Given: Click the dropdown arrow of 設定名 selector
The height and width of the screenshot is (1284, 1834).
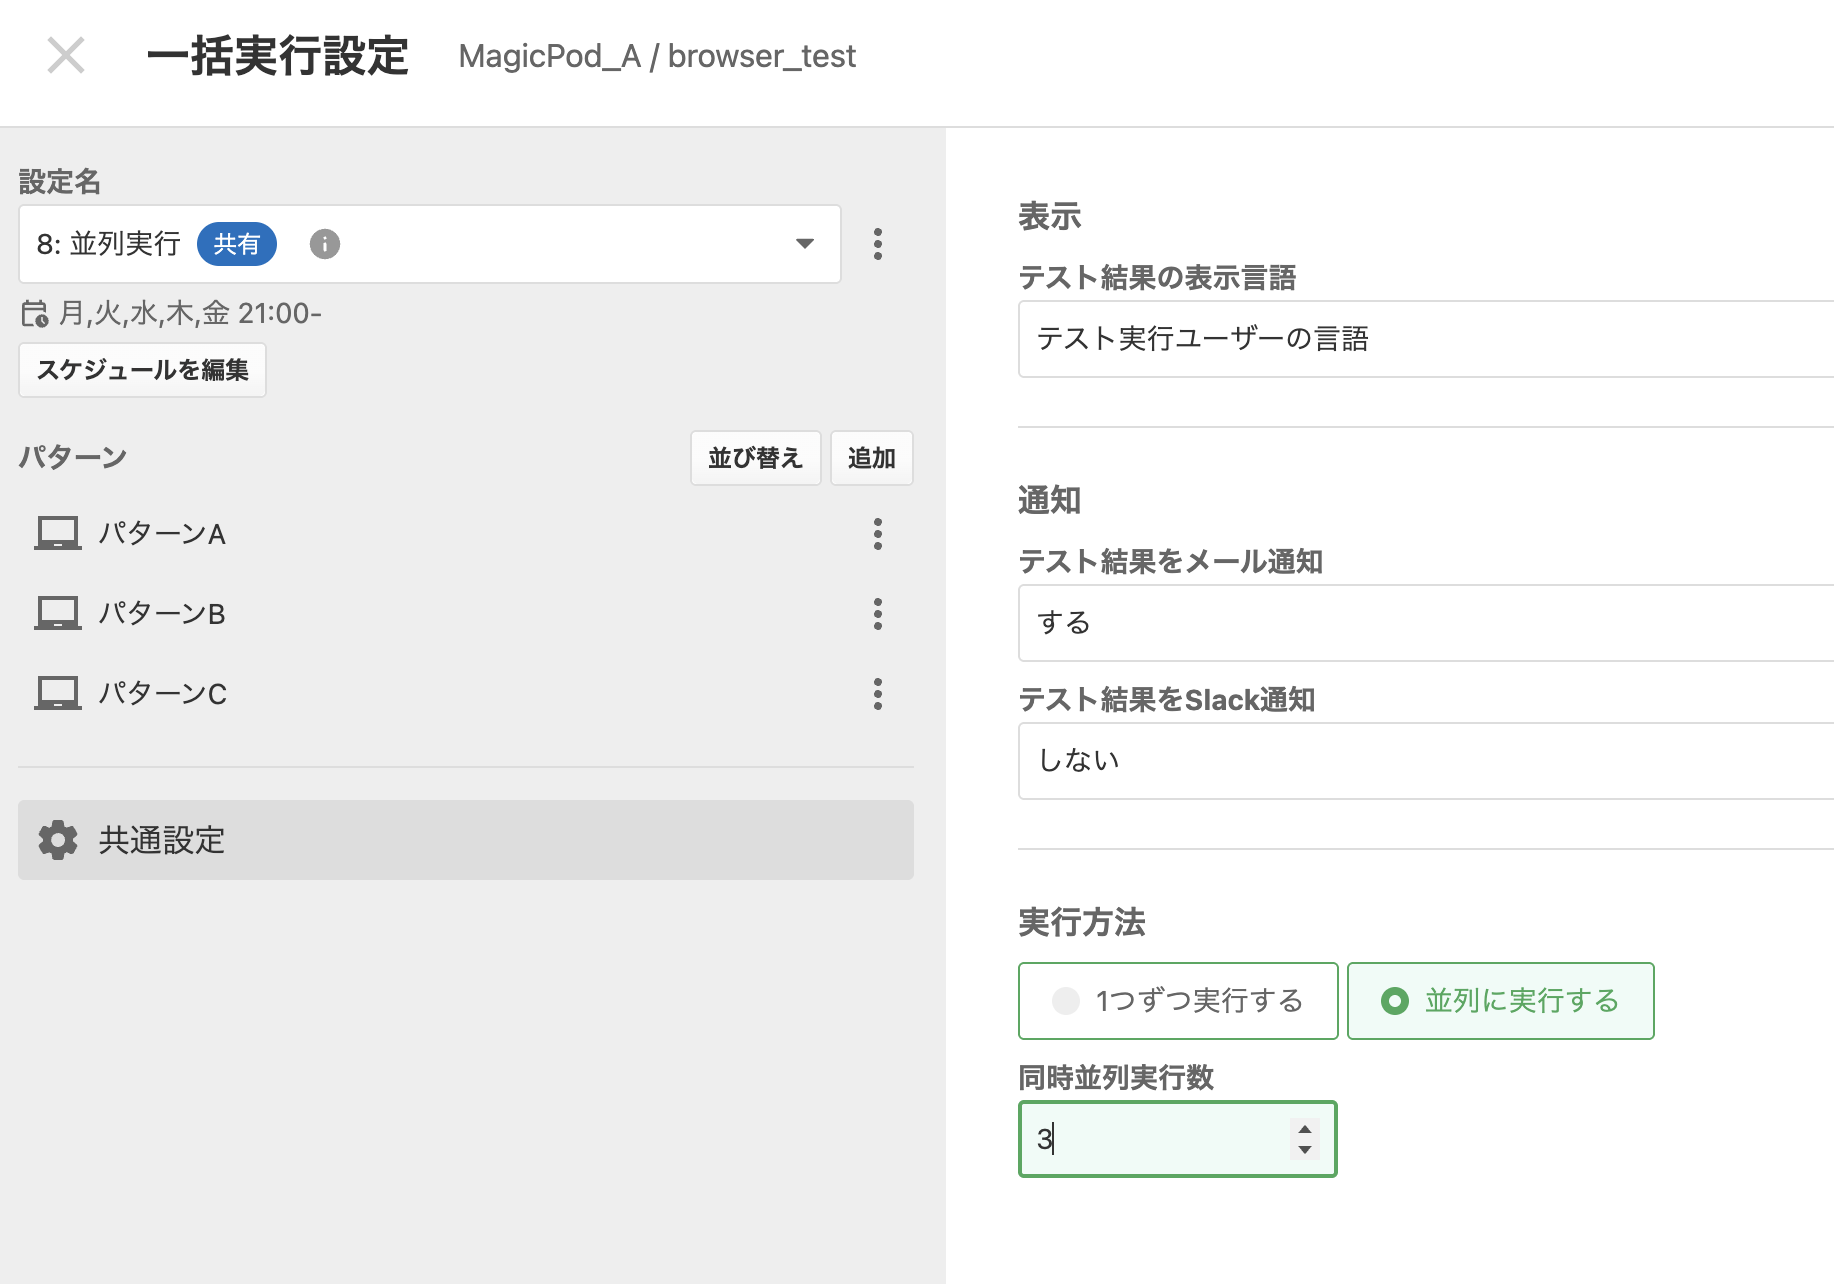Looking at the screenshot, I should click(805, 244).
